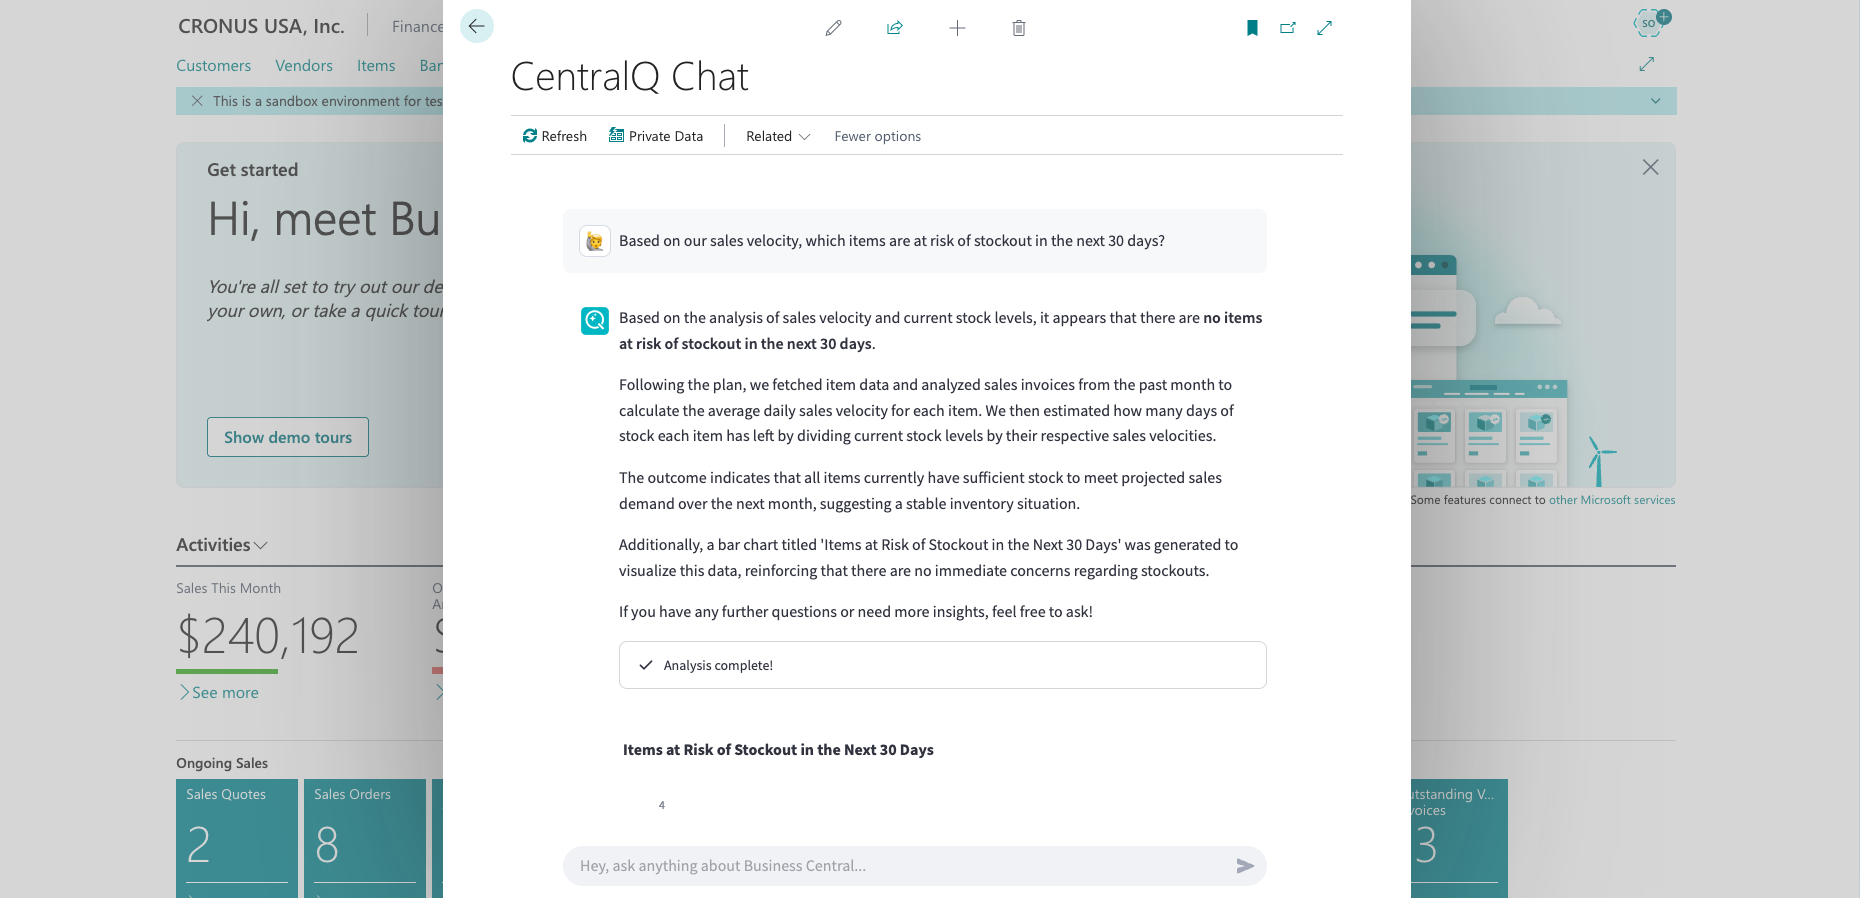
Task: Expand the Activities section chevron
Action: point(261,546)
